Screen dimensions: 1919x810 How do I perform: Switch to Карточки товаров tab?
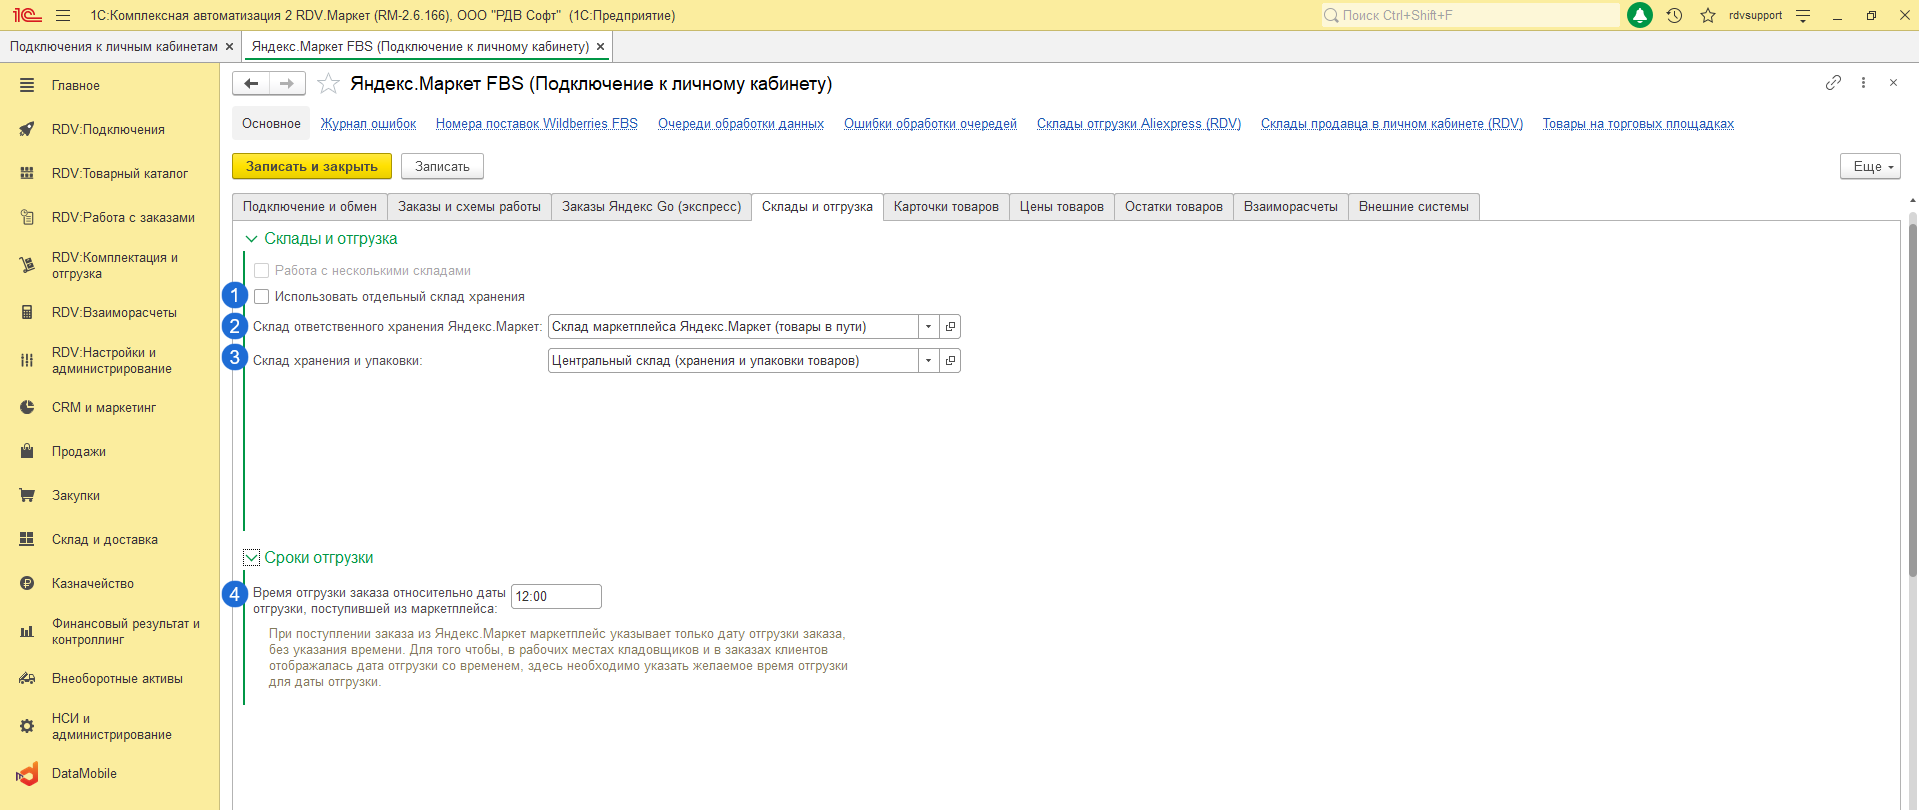[946, 207]
